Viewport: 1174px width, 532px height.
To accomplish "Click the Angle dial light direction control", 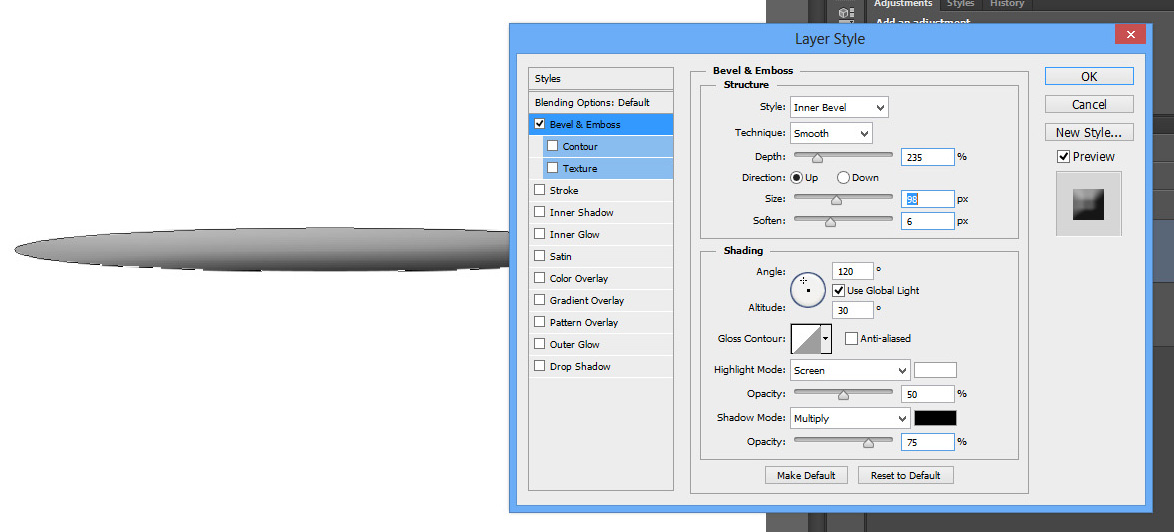I will pos(807,290).
